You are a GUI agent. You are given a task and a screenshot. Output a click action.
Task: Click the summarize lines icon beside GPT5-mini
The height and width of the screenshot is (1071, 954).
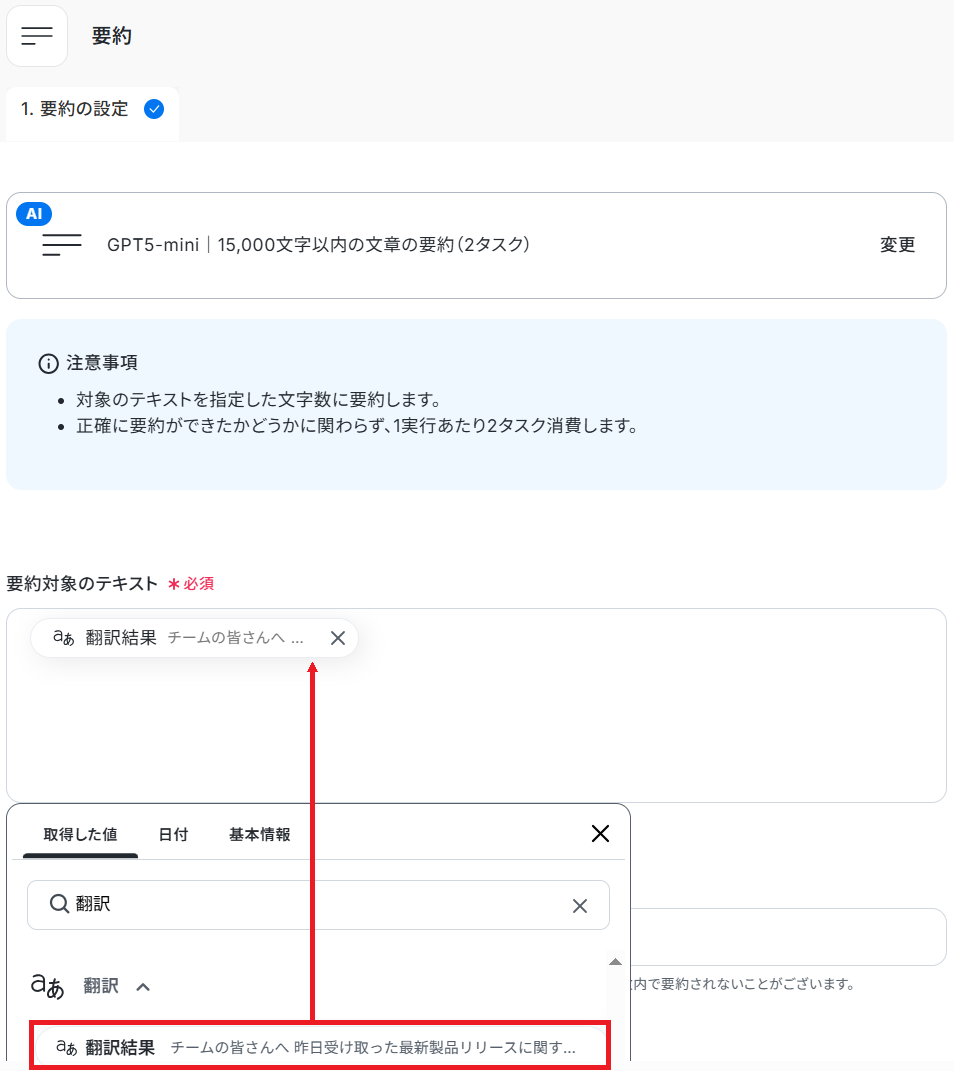(61, 245)
